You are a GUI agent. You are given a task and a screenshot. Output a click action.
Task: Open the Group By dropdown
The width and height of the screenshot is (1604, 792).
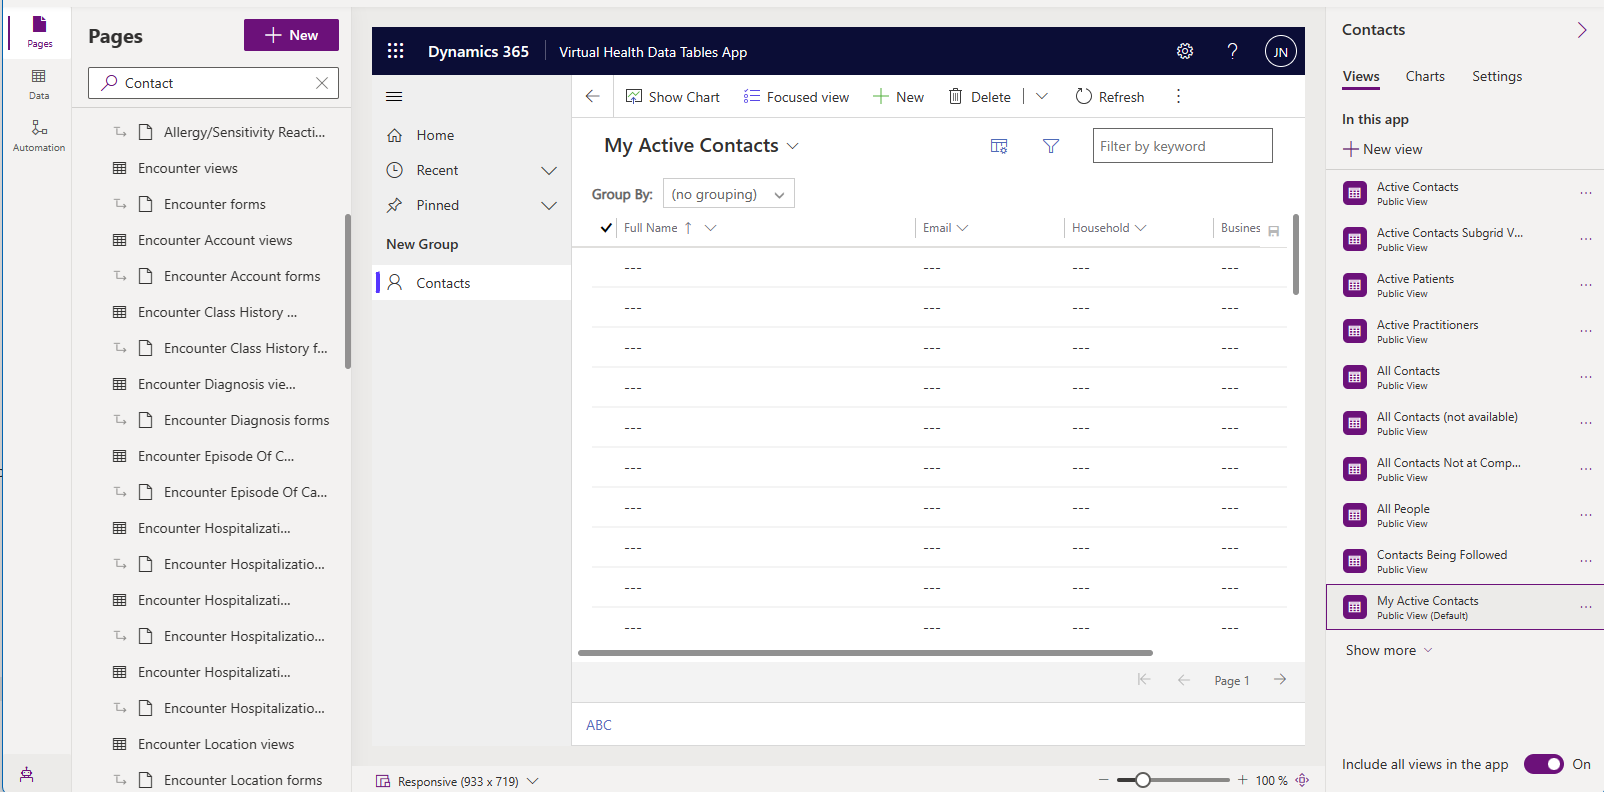coord(728,193)
